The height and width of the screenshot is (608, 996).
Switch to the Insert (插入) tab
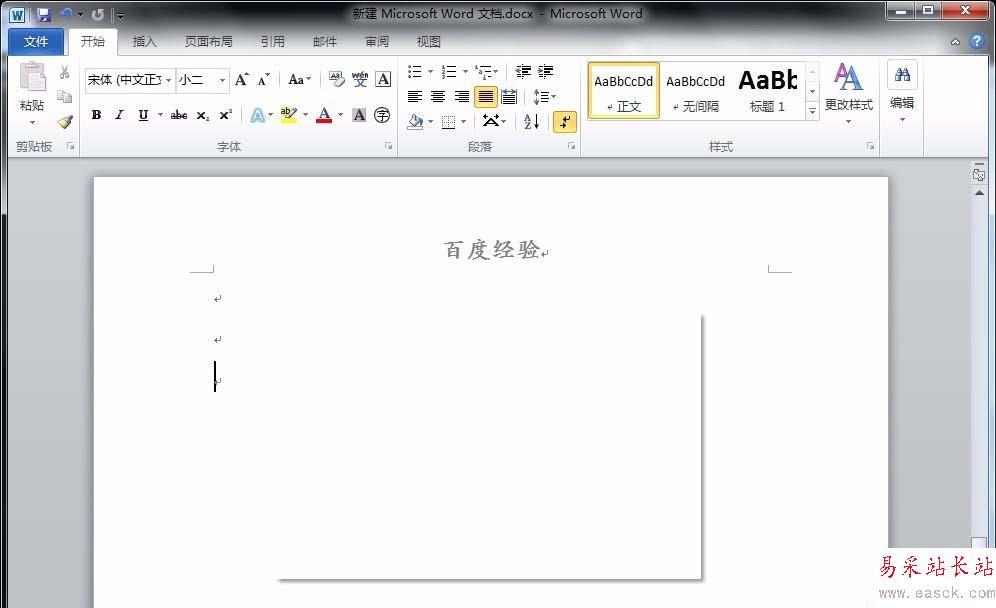click(144, 41)
